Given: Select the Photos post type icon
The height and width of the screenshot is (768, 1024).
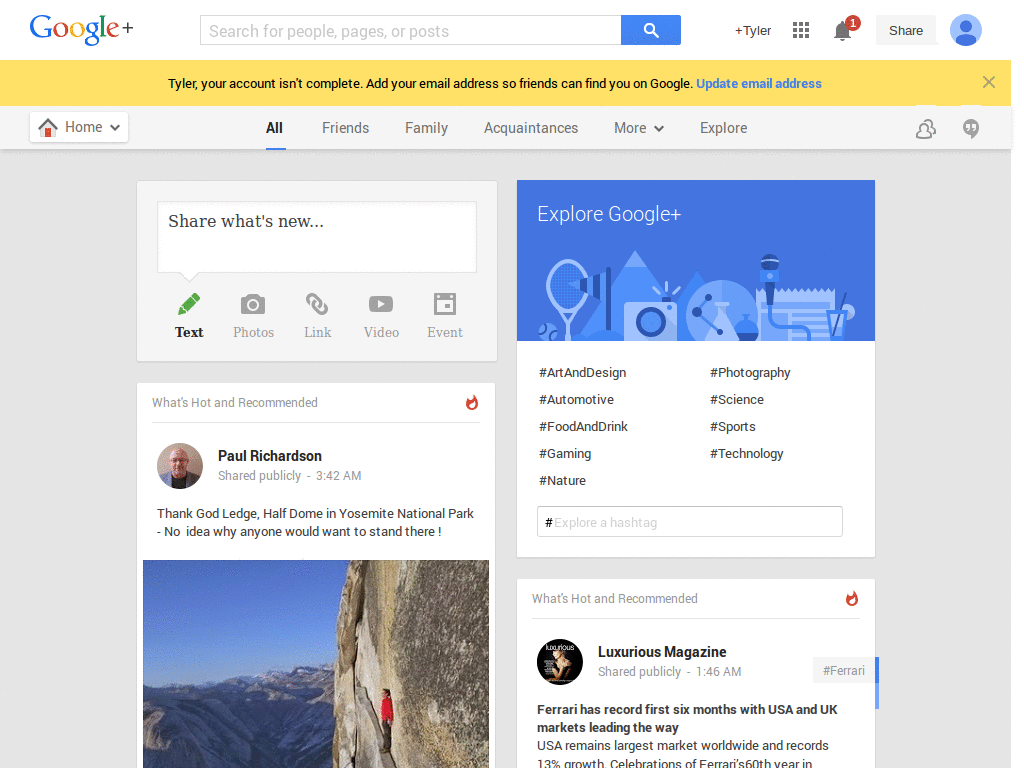Looking at the screenshot, I should coord(253,305).
